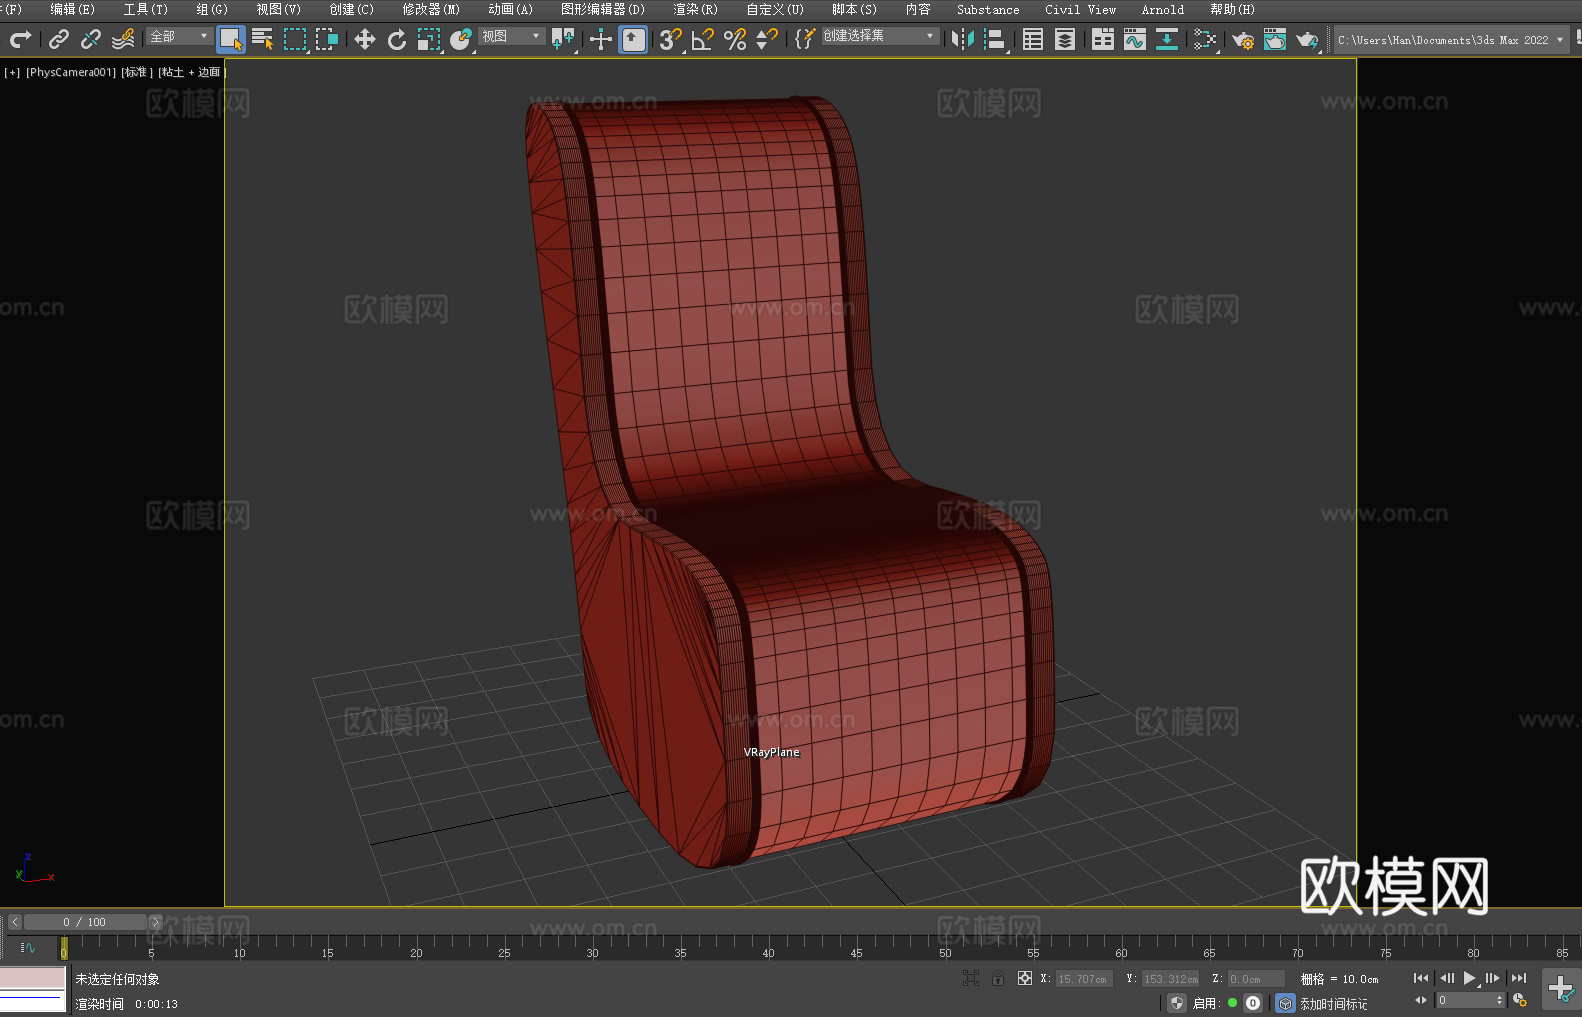Open the selection filter 全部 dropdown
Image resolution: width=1582 pixels, height=1017 pixels.
[x=179, y=36]
